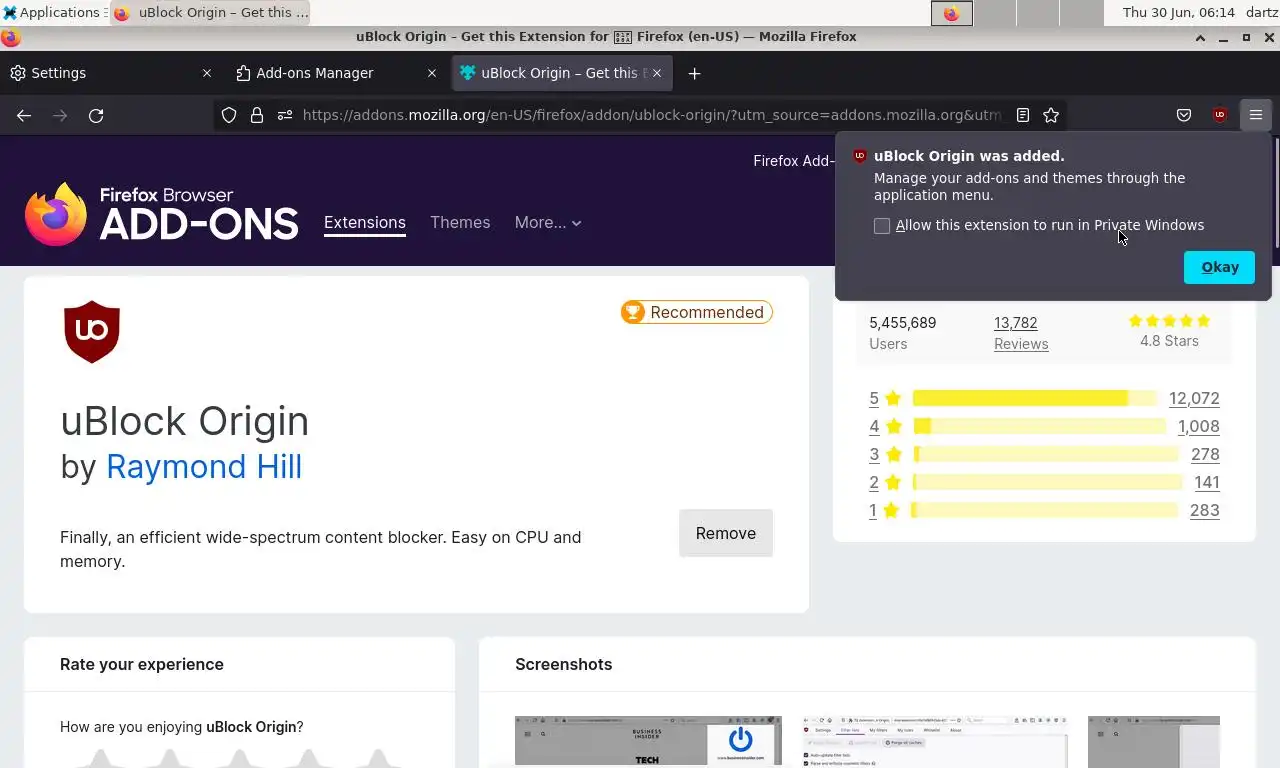
Task: Click the uBlock Origin shield logo
Action: (92, 331)
